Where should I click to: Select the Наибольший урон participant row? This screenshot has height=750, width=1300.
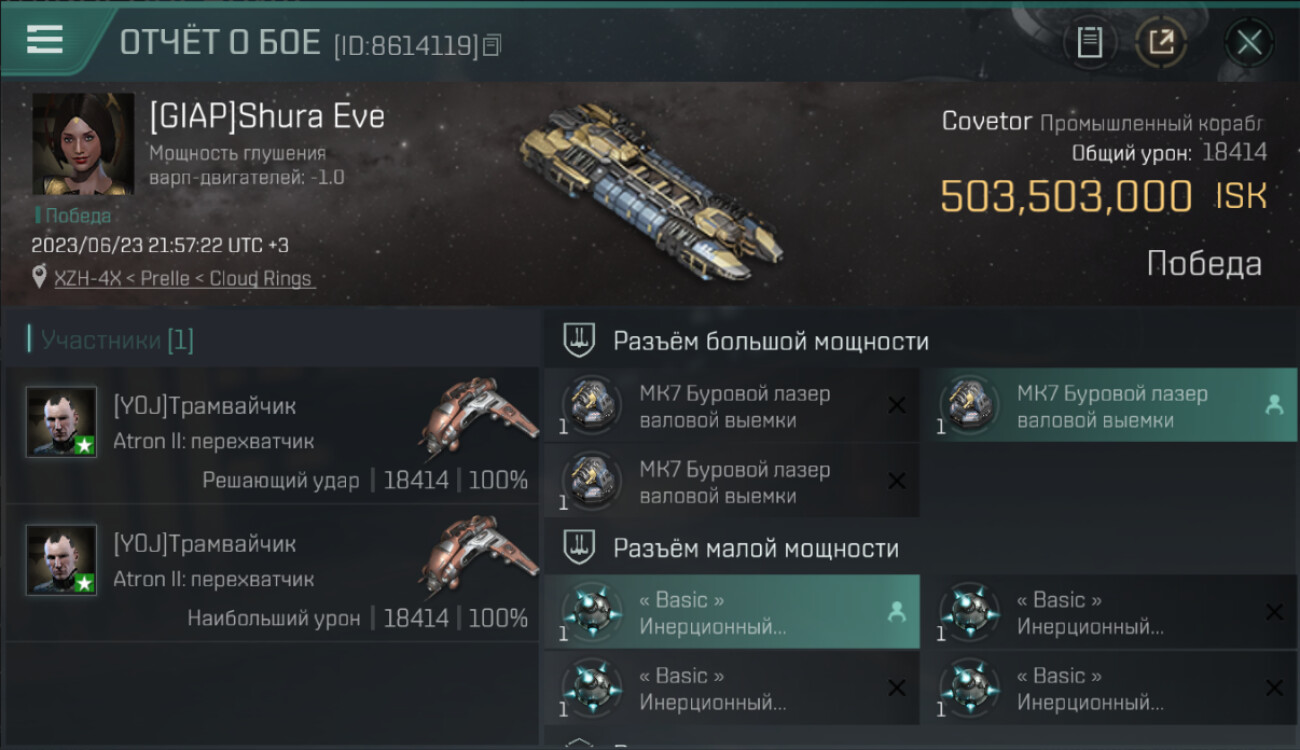tap(272, 572)
